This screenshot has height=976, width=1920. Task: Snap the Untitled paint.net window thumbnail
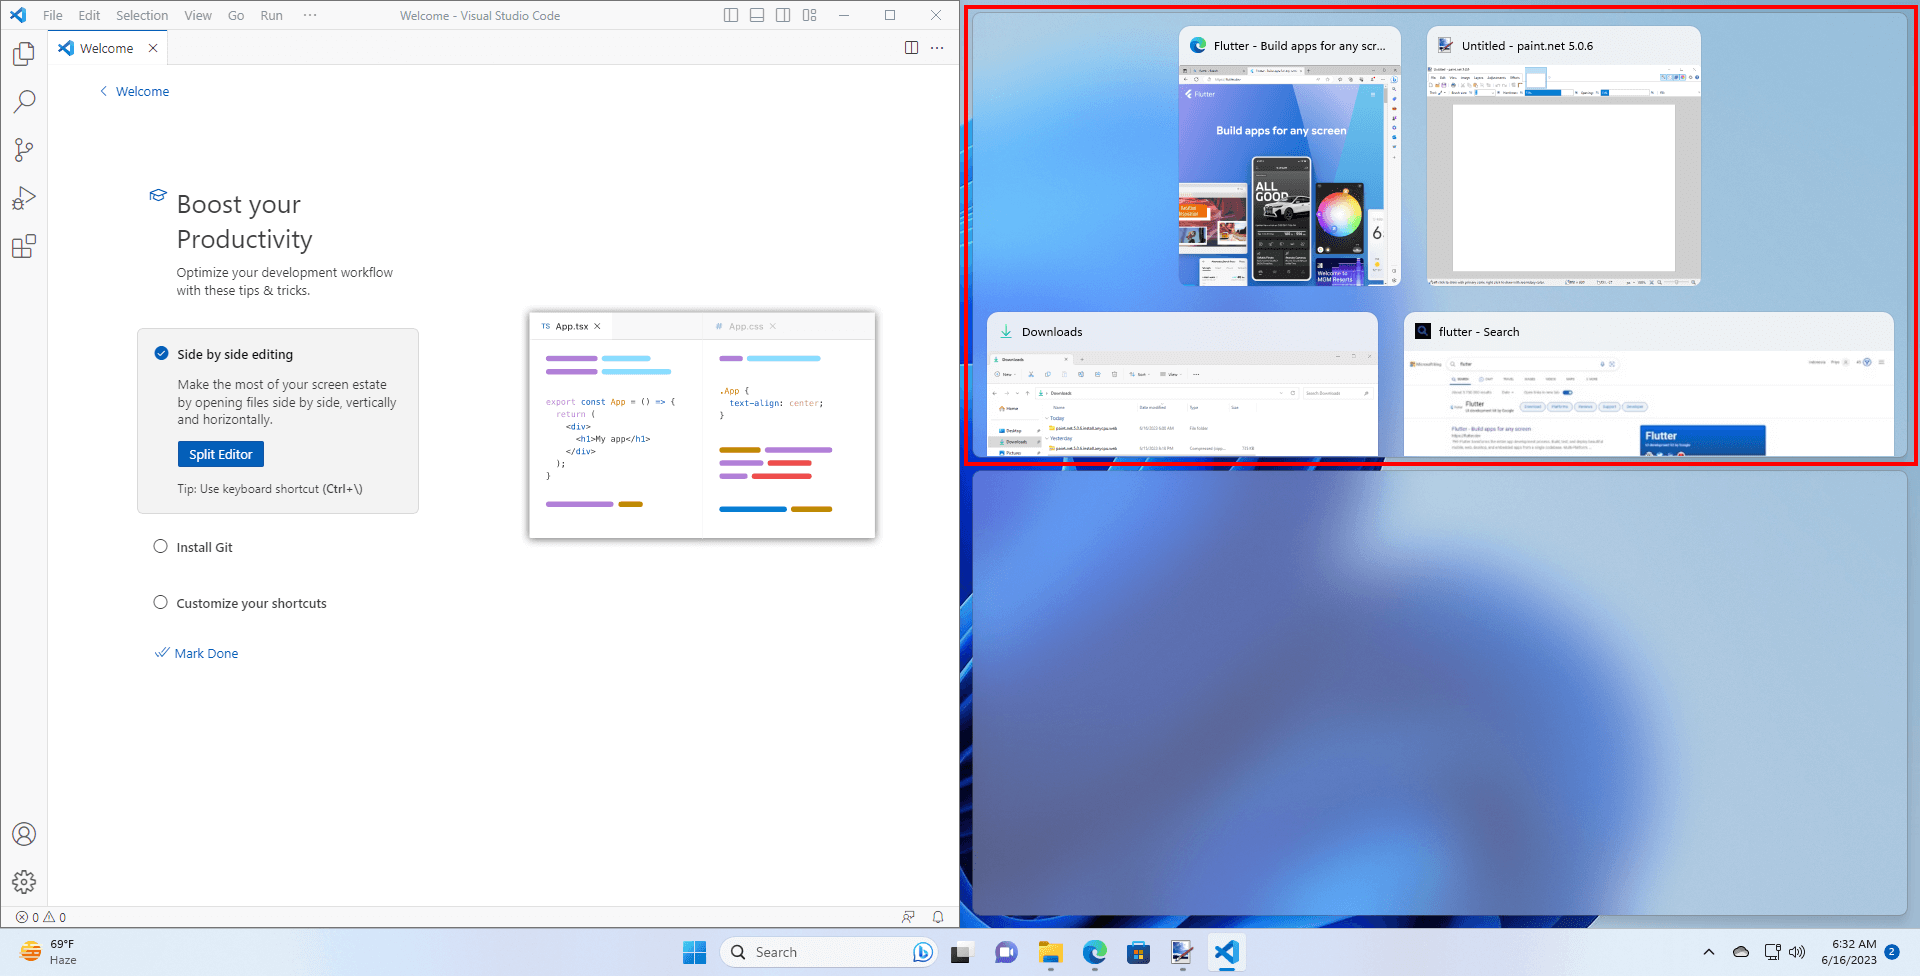click(1564, 156)
